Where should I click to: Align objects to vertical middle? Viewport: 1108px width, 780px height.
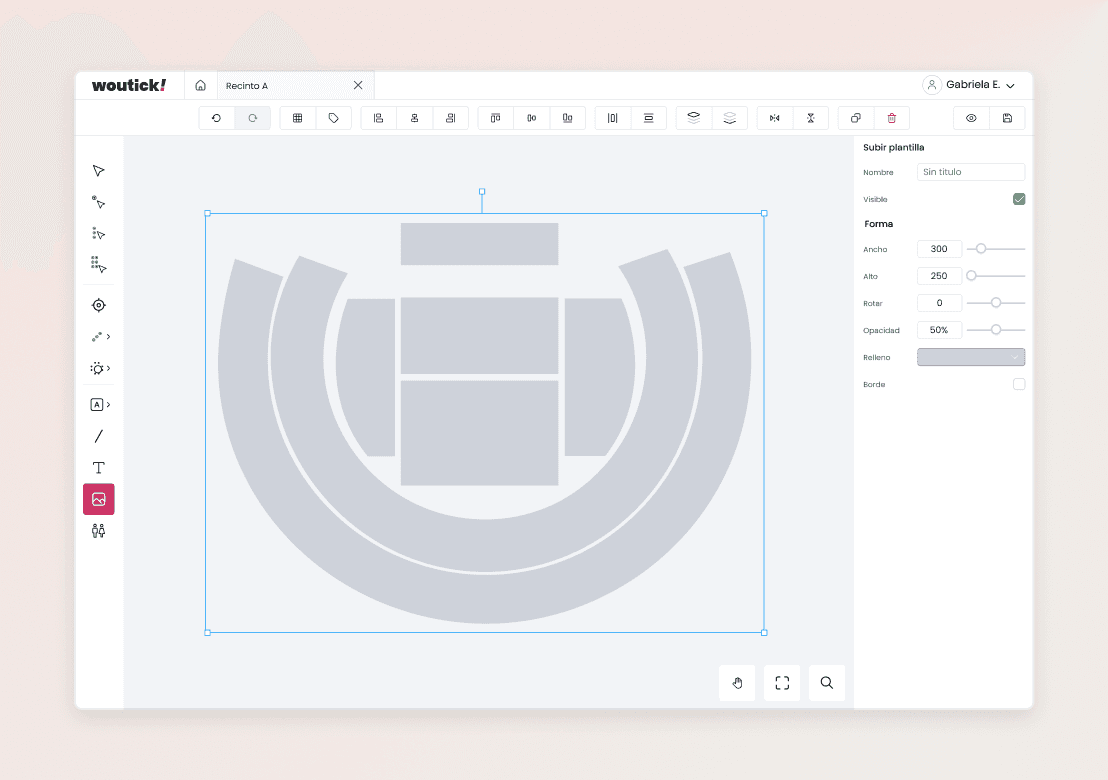(x=531, y=118)
